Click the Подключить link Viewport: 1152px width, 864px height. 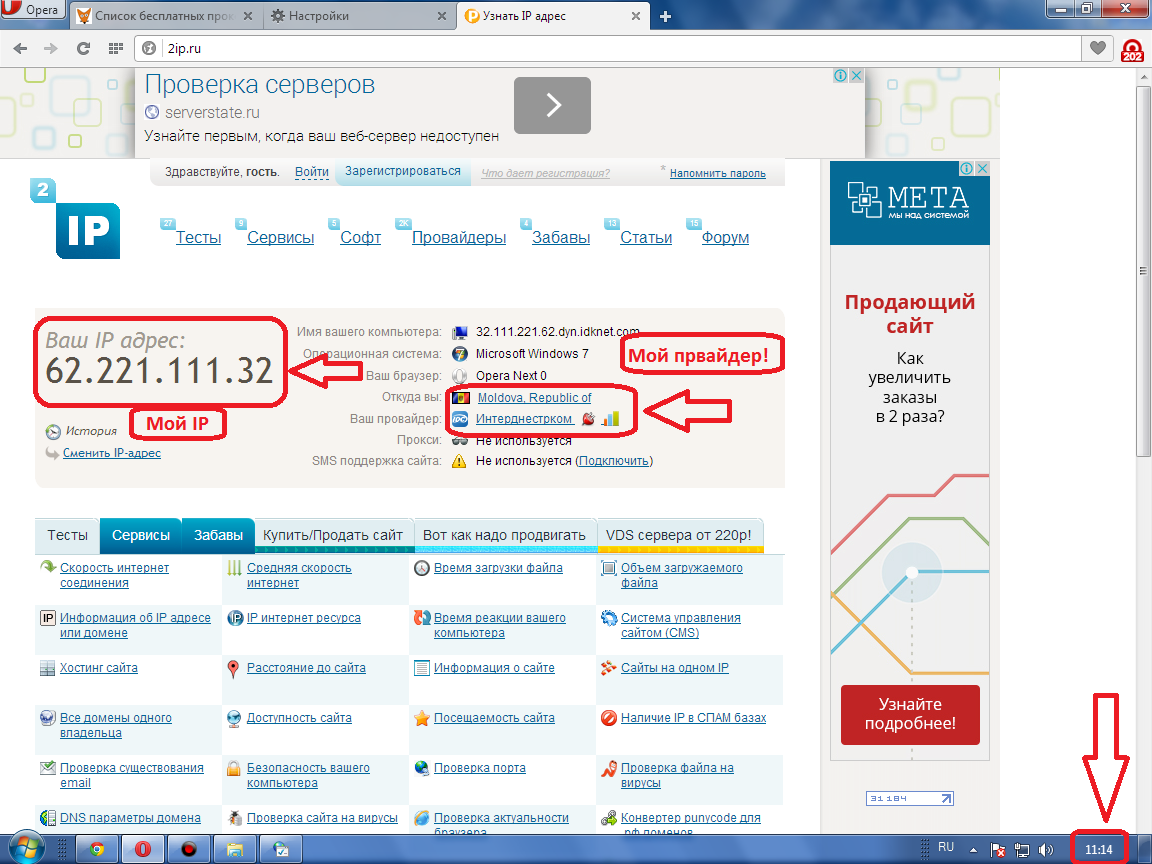(613, 461)
